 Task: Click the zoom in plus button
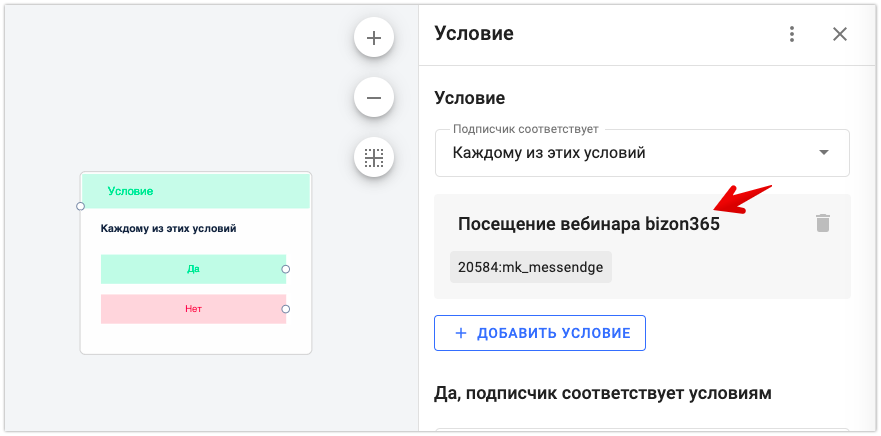(374, 39)
